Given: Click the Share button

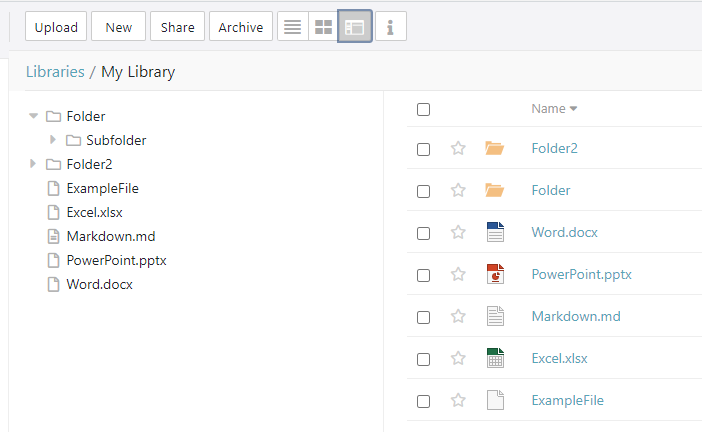Looking at the screenshot, I should coord(177,28).
